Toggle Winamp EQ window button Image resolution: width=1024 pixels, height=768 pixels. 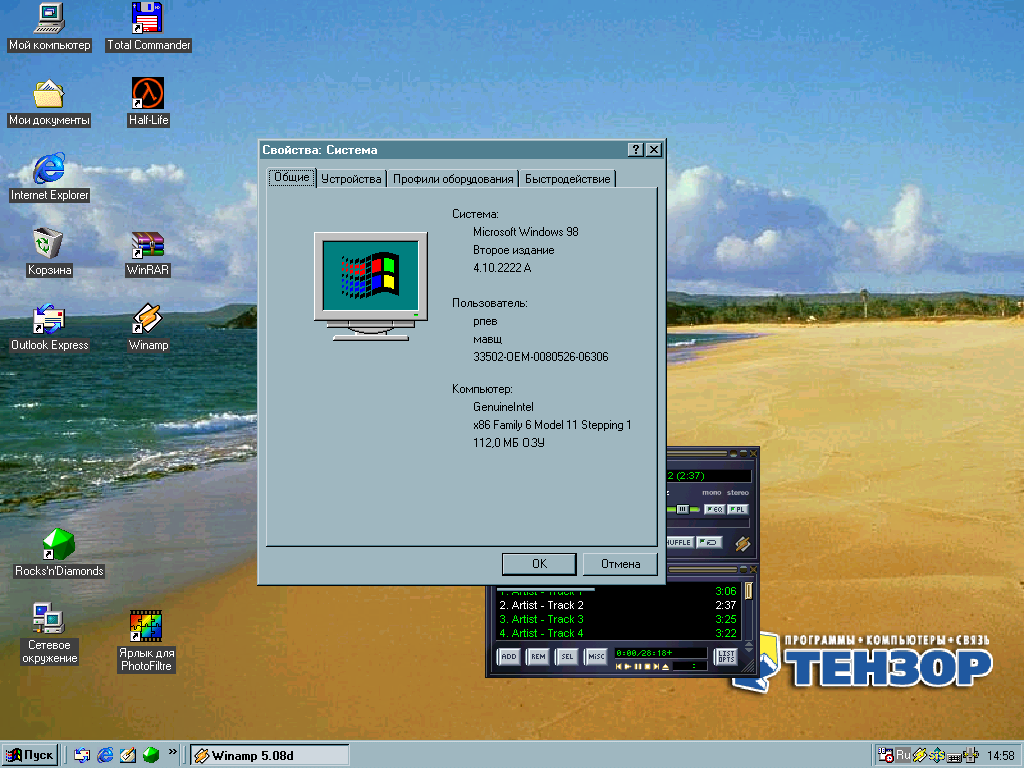[715, 509]
